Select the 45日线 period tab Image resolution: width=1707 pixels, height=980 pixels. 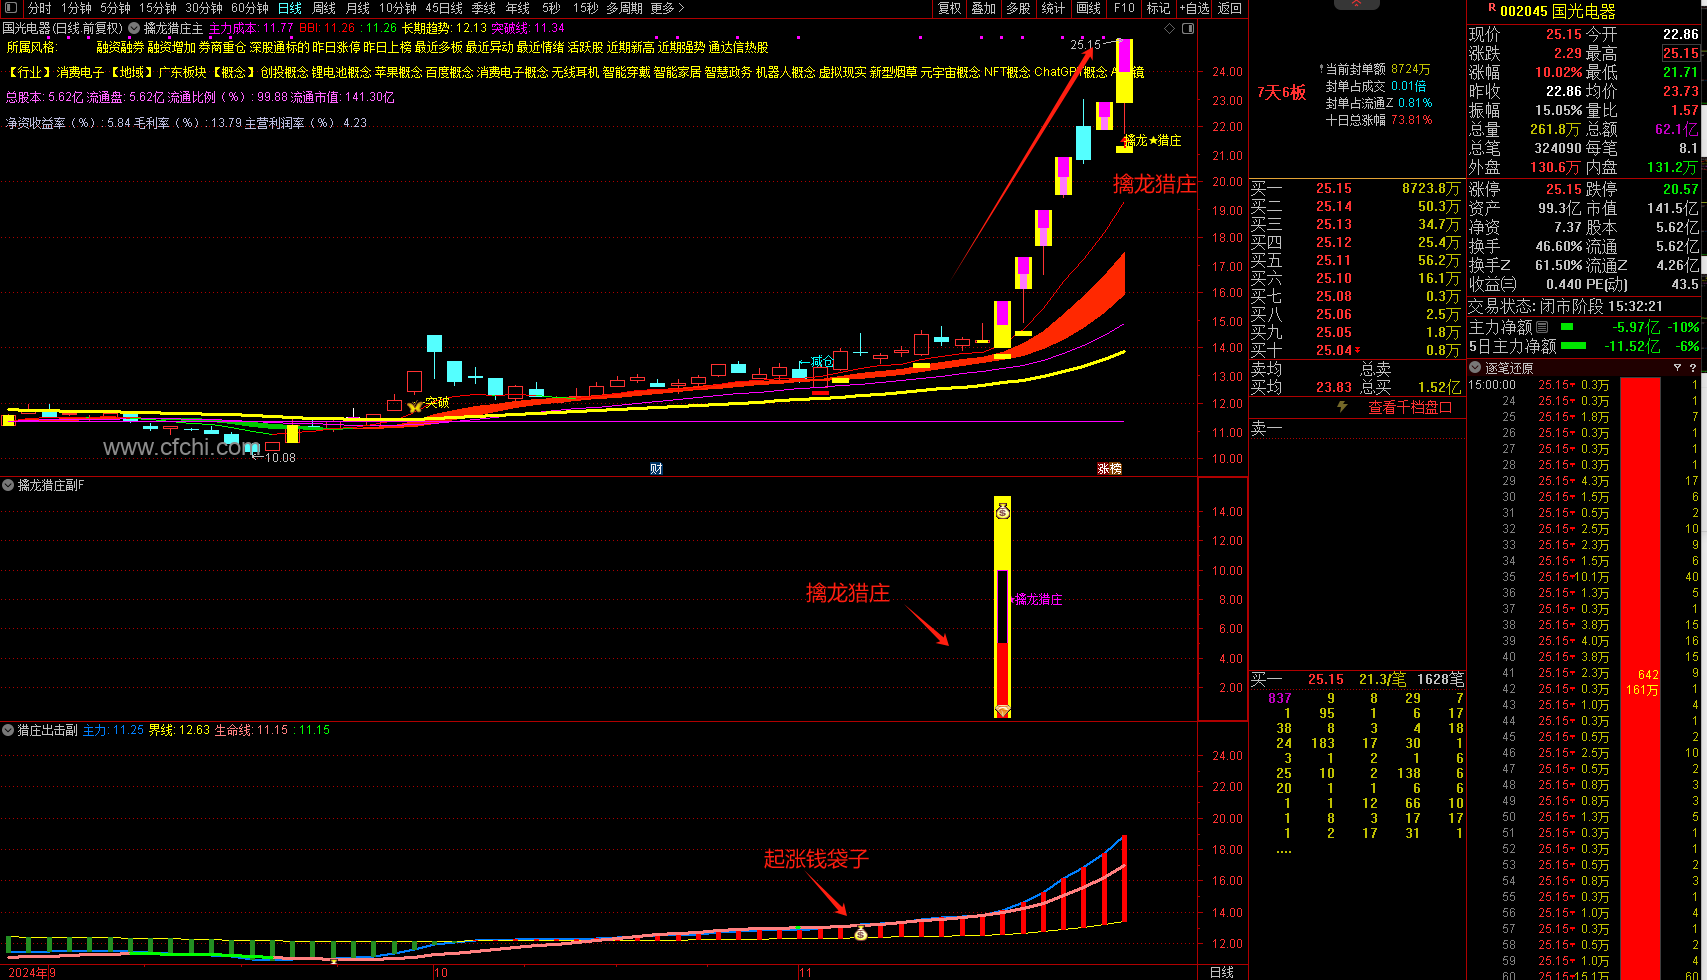click(443, 8)
